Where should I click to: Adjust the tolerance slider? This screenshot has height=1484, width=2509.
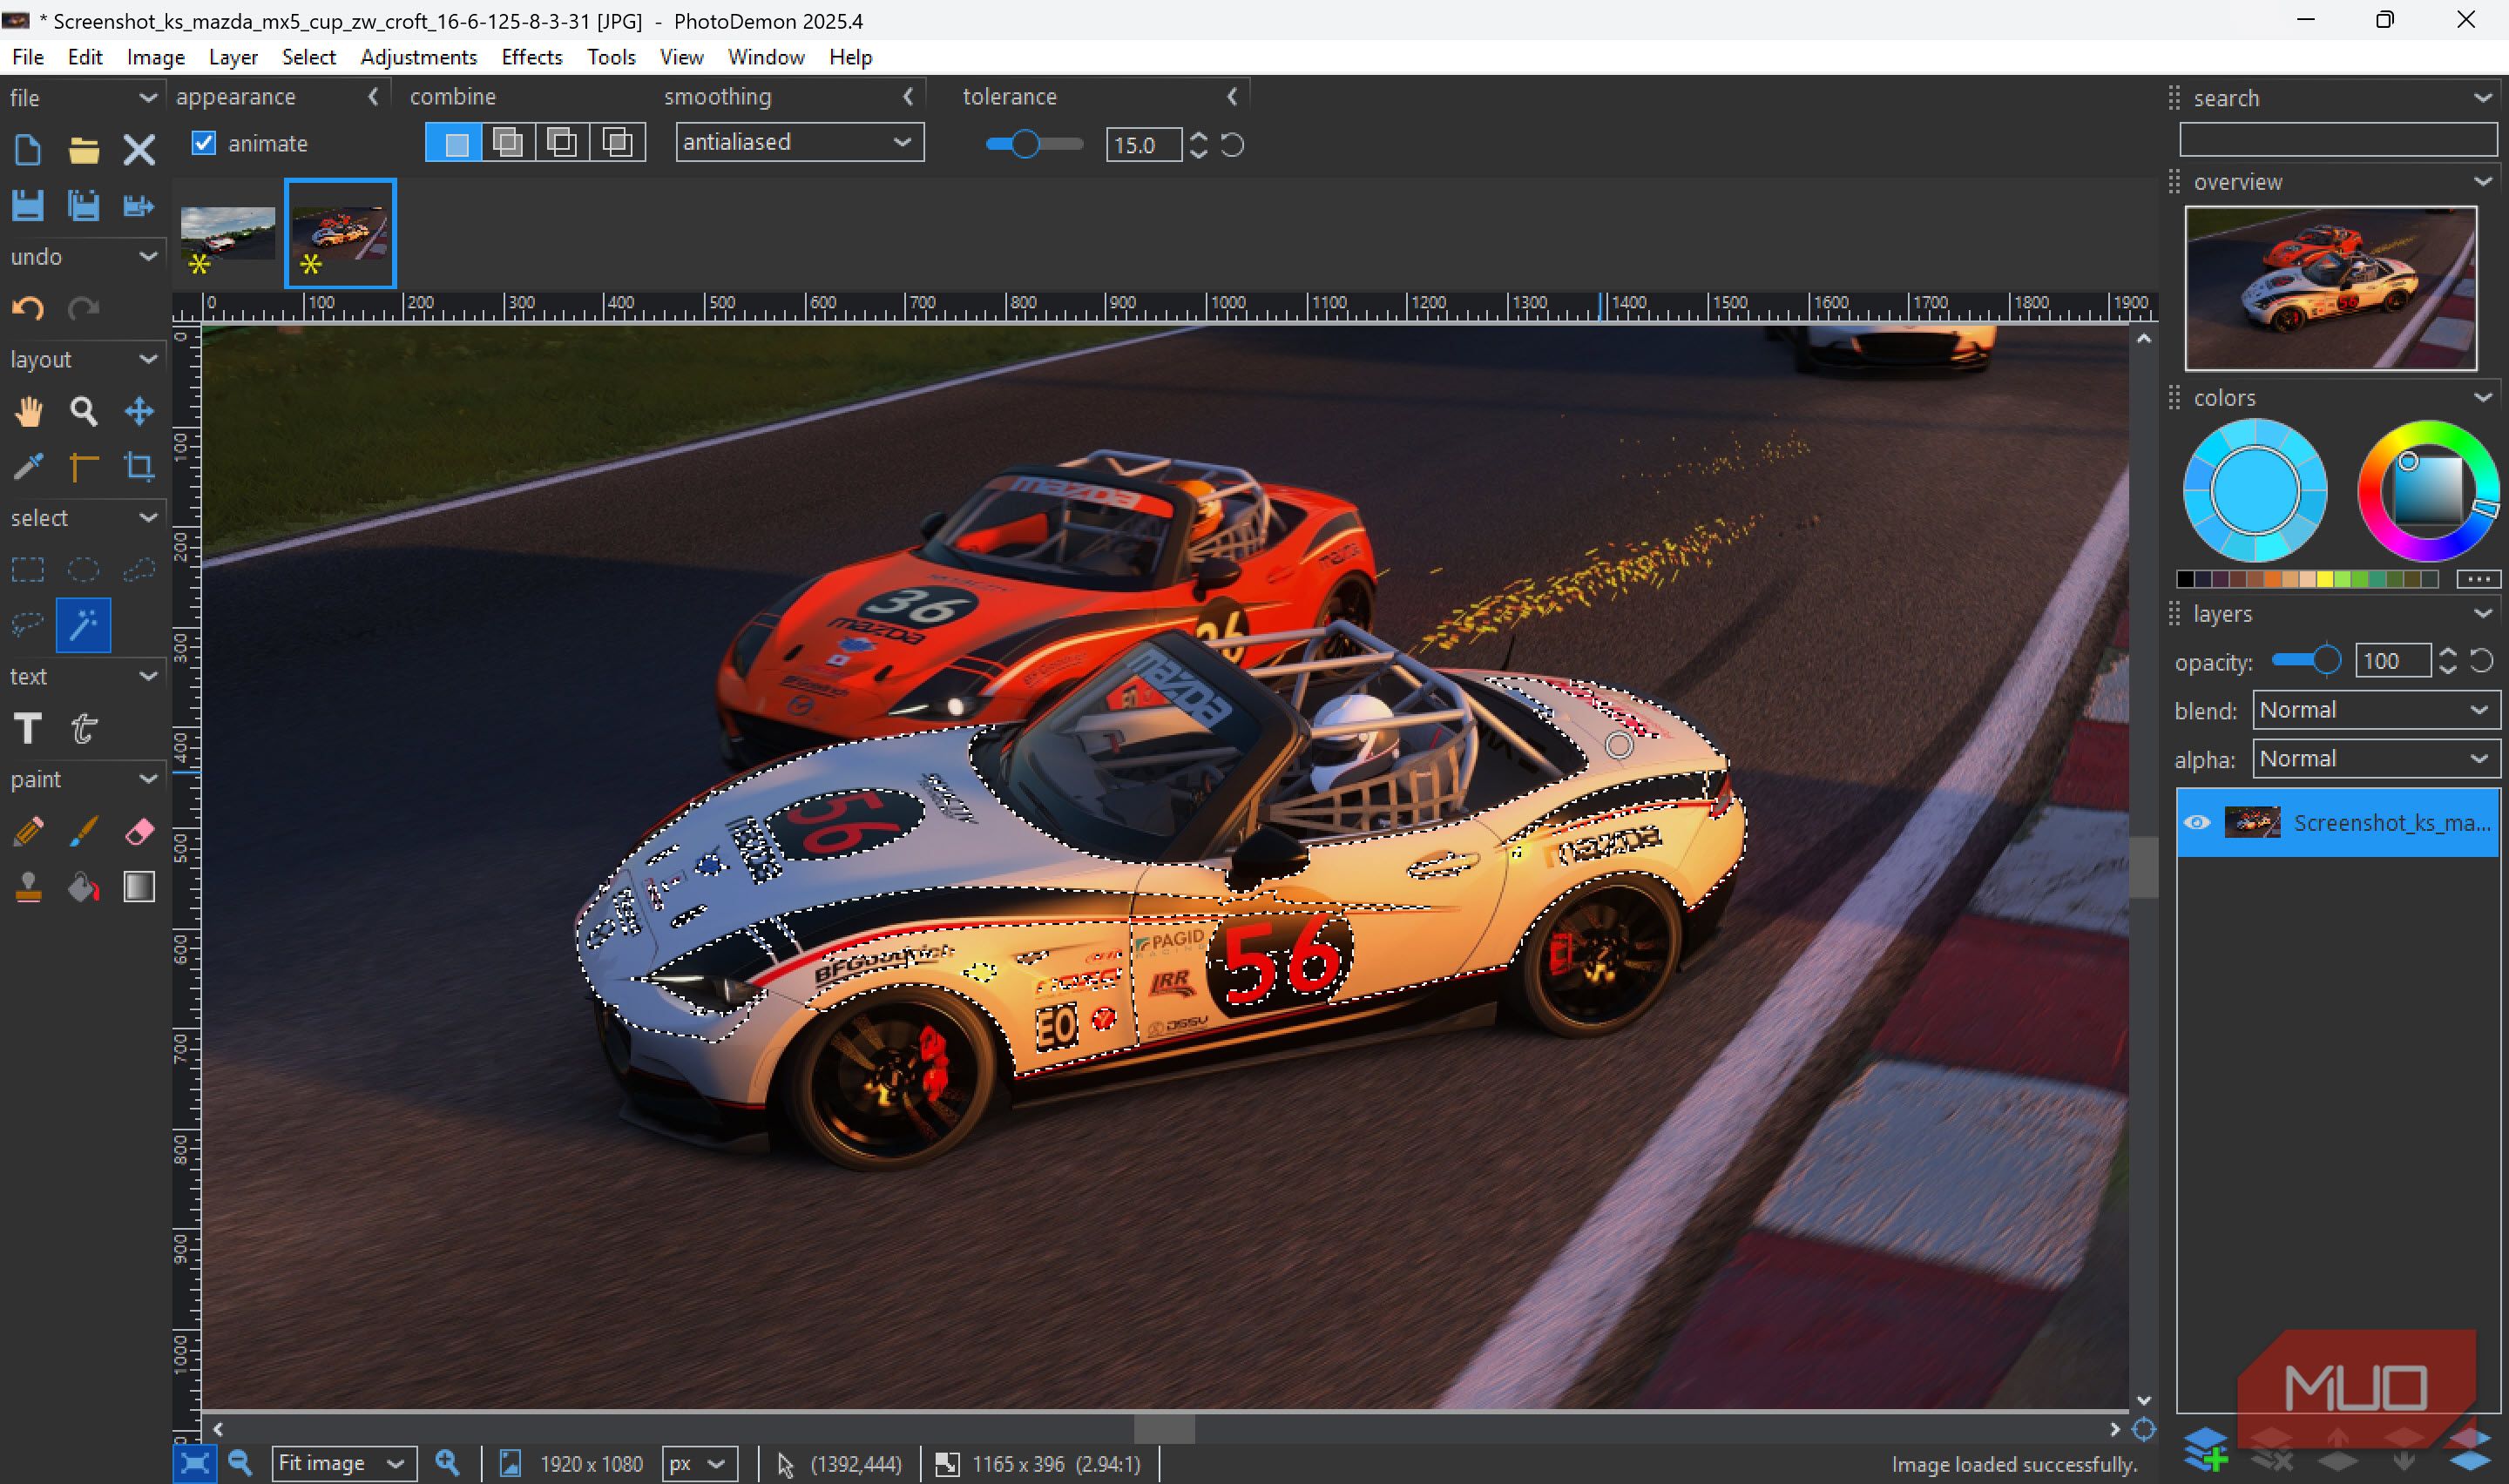tap(1034, 144)
